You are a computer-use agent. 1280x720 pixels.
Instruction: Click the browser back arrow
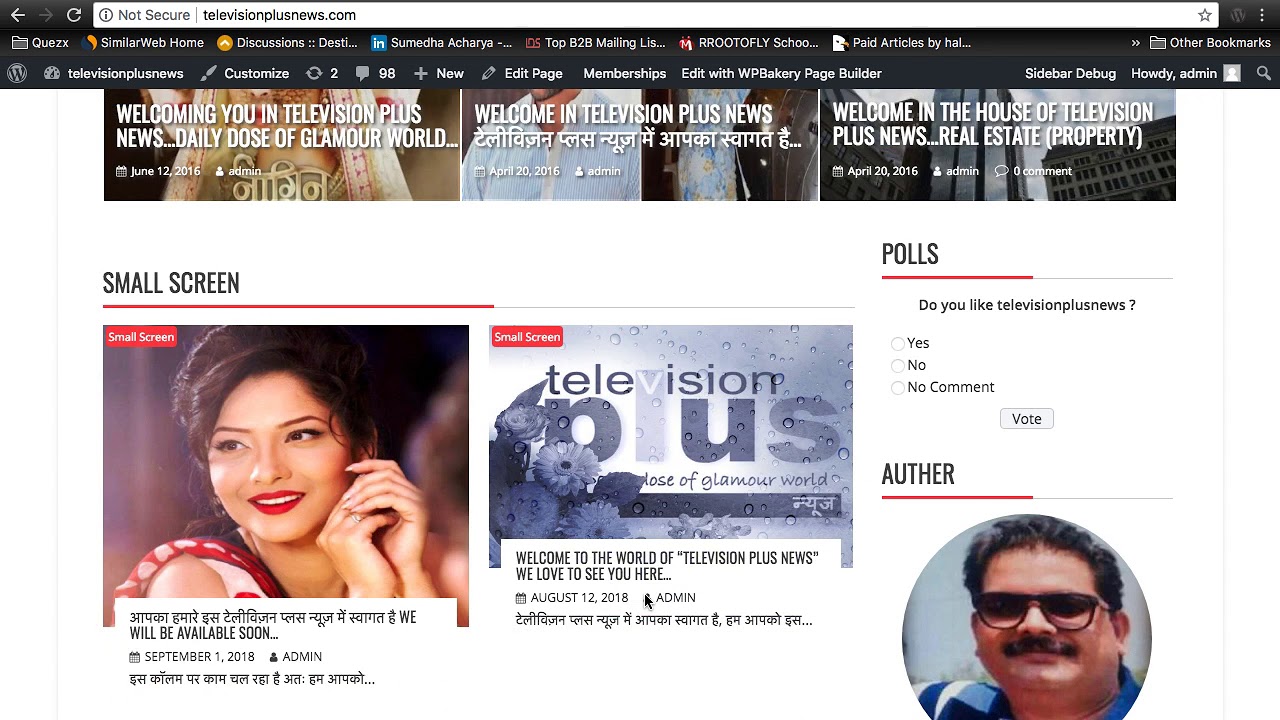click(18, 15)
